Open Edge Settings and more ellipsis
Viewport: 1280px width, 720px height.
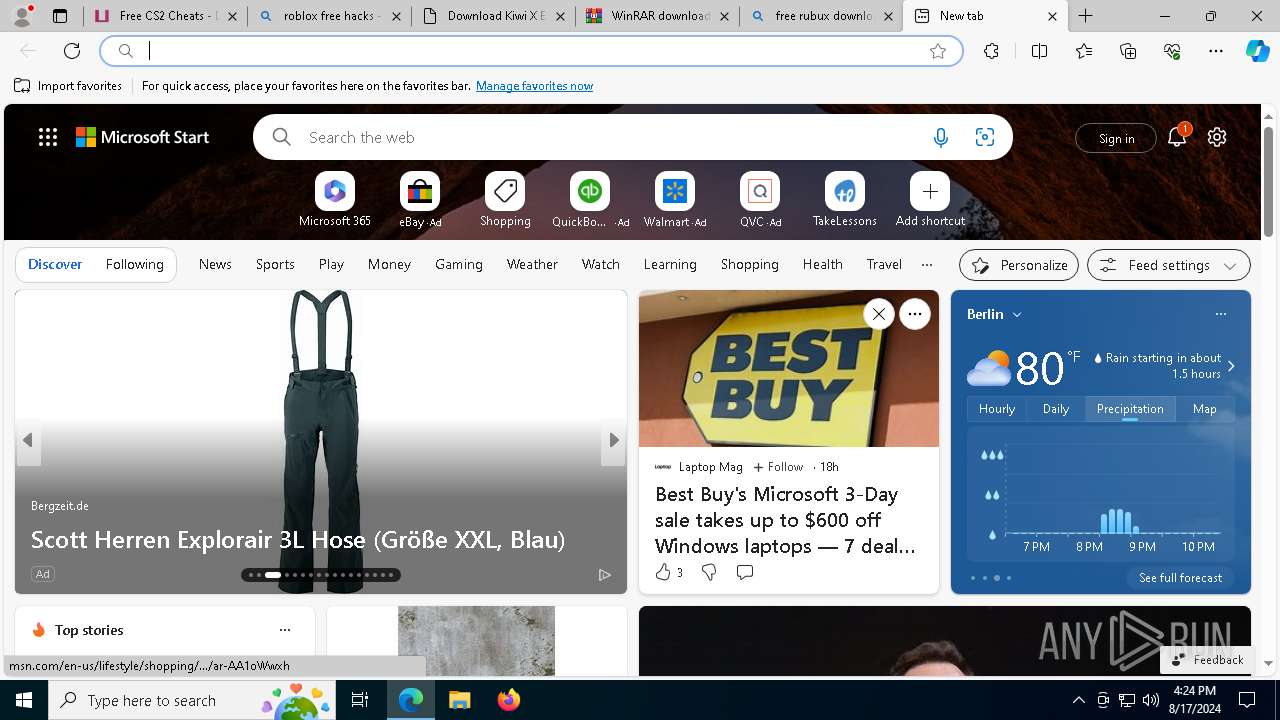coord(1216,51)
